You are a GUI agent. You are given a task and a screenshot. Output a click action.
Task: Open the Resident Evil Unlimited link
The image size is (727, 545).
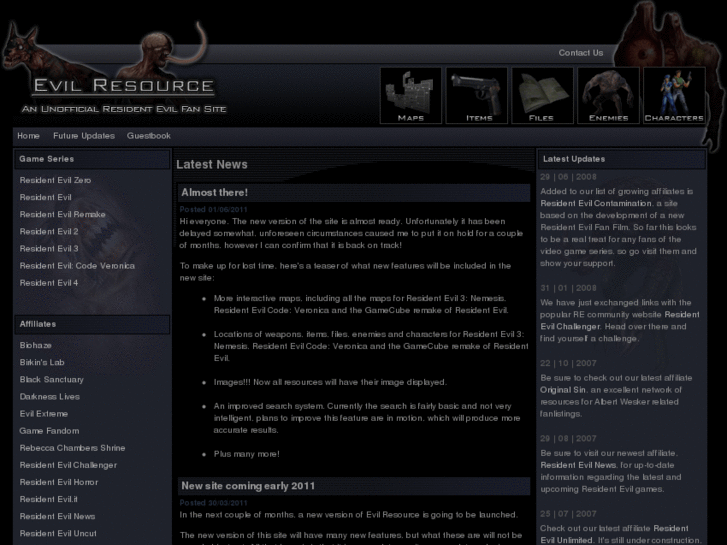pyautogui.click(x=614, y=534)
